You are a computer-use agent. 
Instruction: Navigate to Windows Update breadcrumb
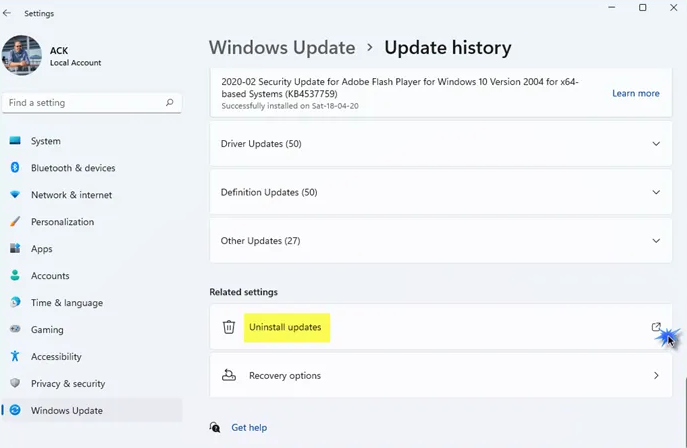pos(282,47)
